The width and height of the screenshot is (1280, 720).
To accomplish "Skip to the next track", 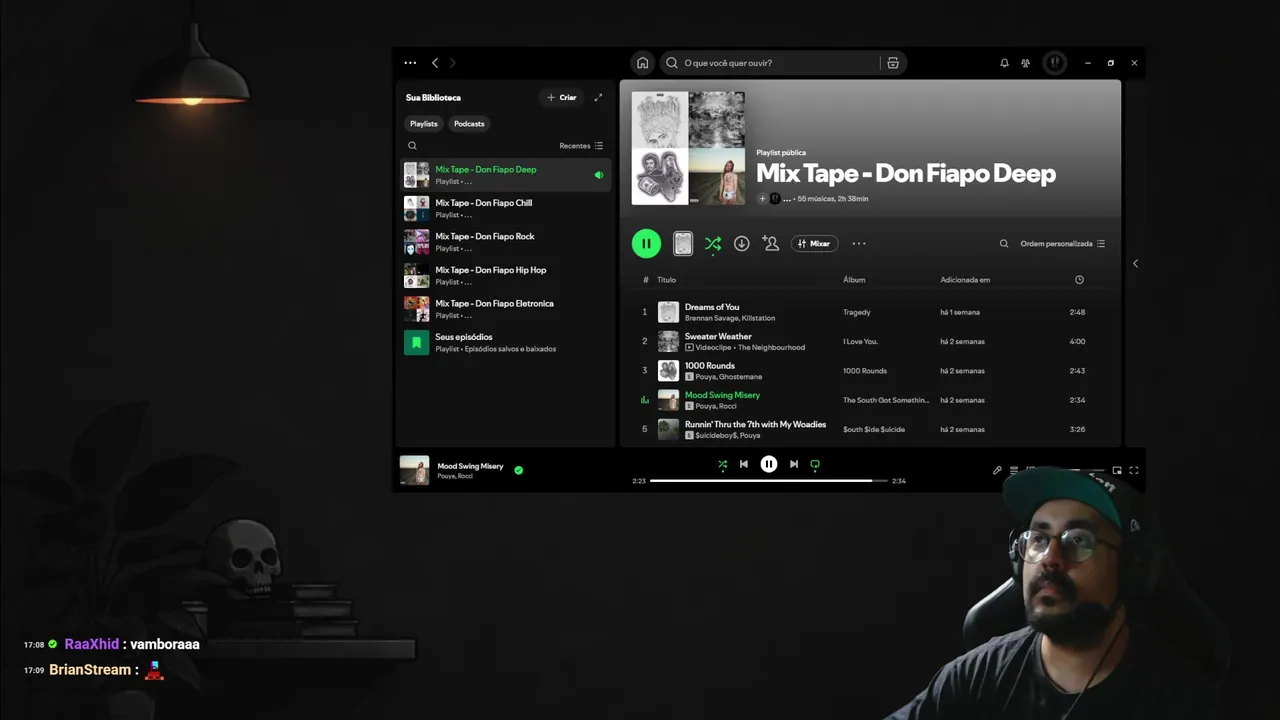I will tap(794, 464).
